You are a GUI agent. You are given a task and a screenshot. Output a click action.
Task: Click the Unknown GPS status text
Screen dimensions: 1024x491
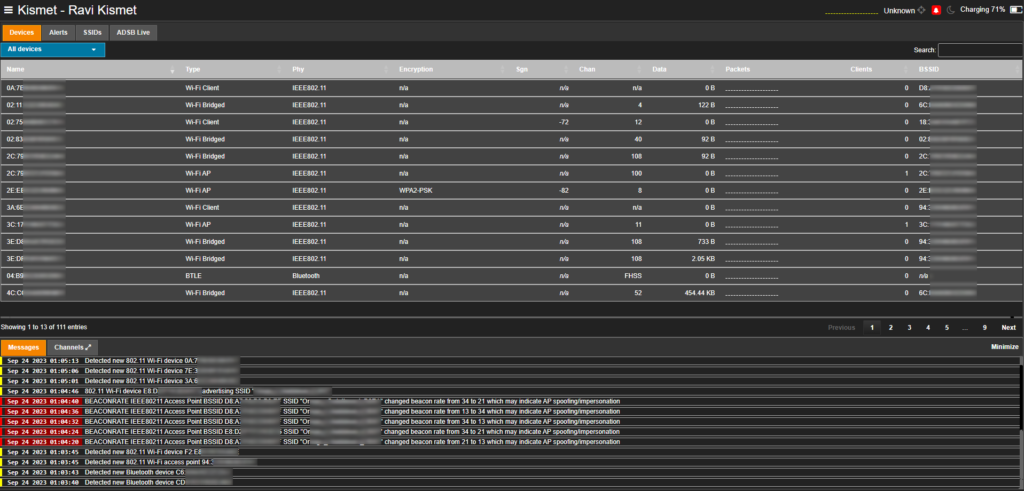pos(899,10)
